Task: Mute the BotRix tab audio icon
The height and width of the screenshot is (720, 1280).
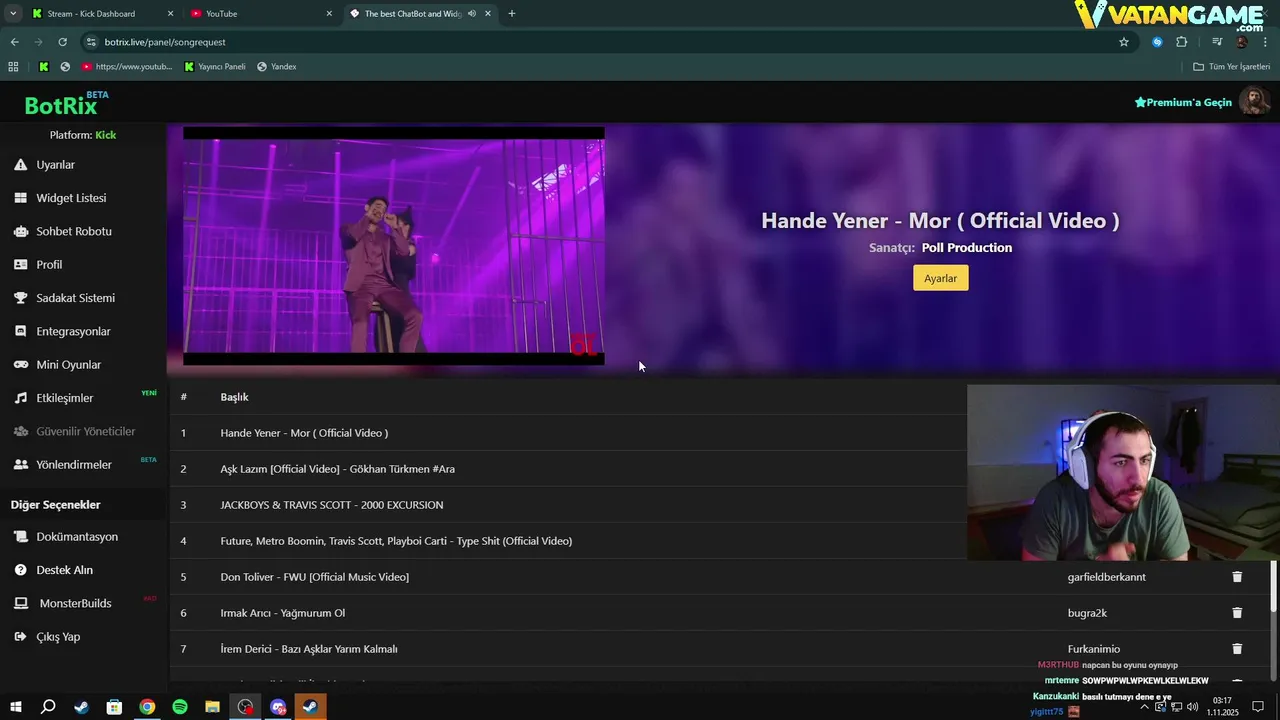Action: [471, 14]
